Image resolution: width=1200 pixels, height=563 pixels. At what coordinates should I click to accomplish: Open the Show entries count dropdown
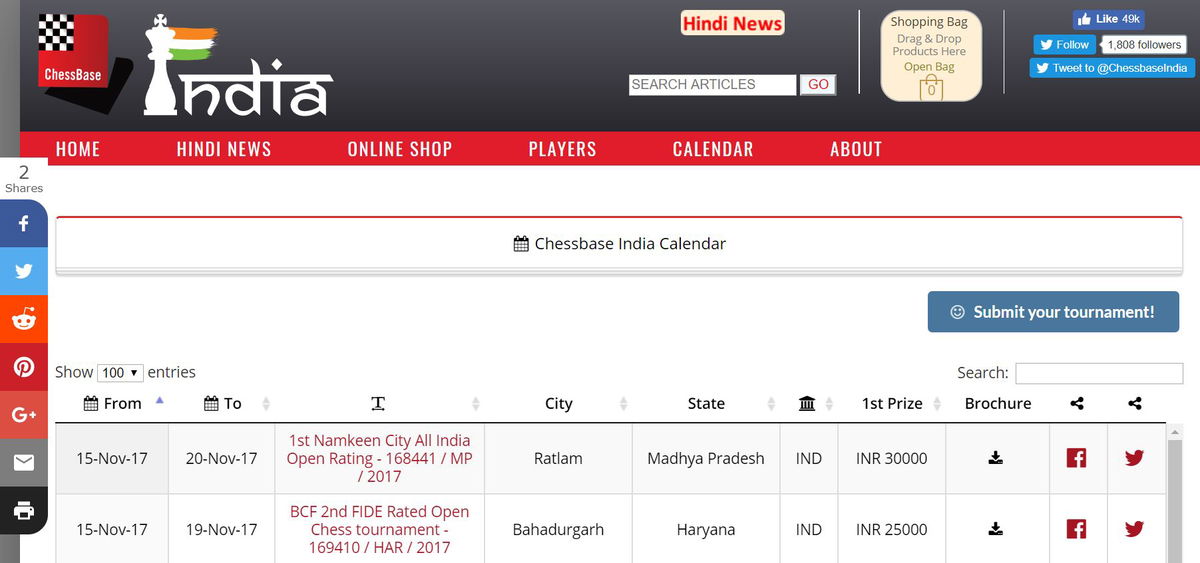coord(120,373)
